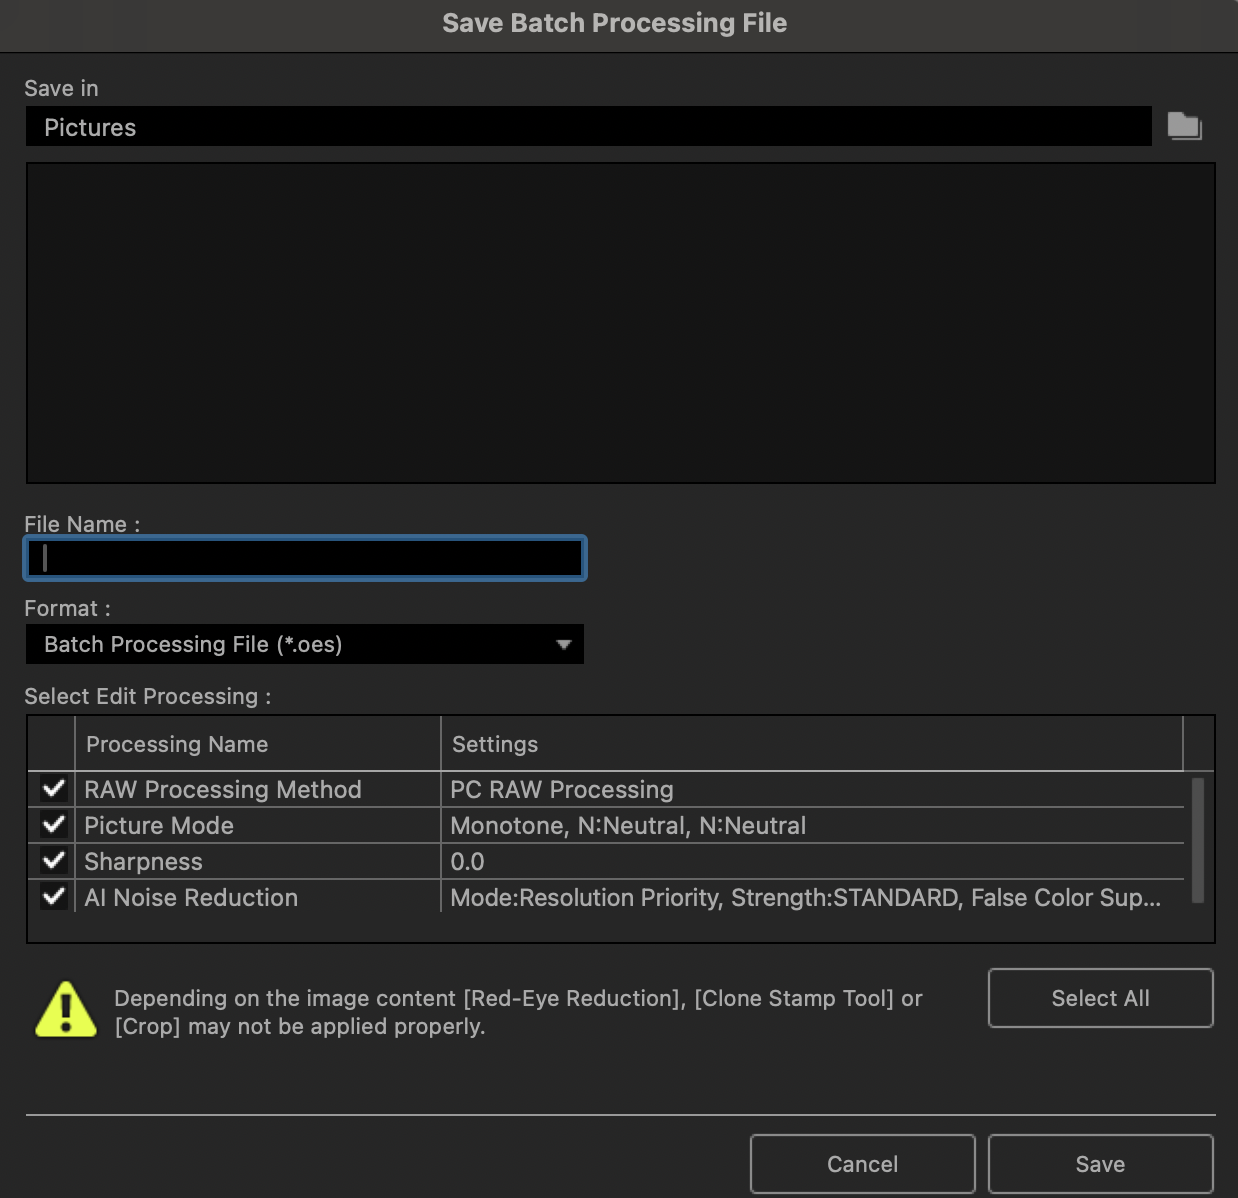
Task: Click the Format dropdown arrow
Action: 564,645
